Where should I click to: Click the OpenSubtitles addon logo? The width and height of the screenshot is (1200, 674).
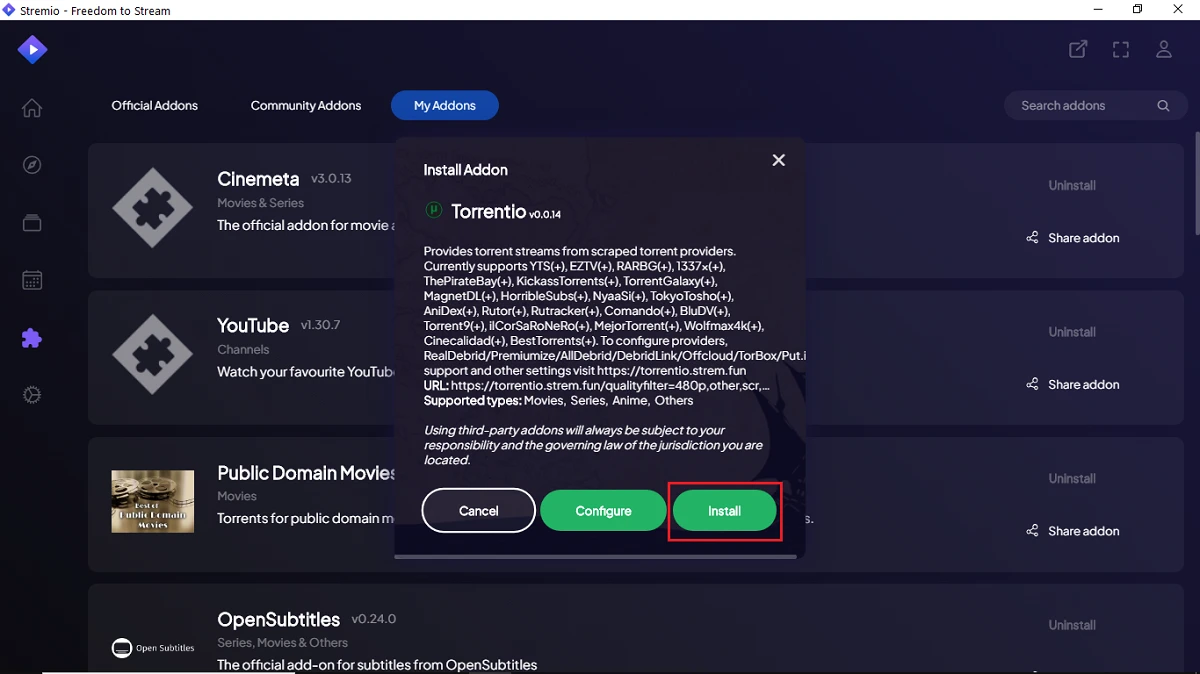tap(152, 648)
